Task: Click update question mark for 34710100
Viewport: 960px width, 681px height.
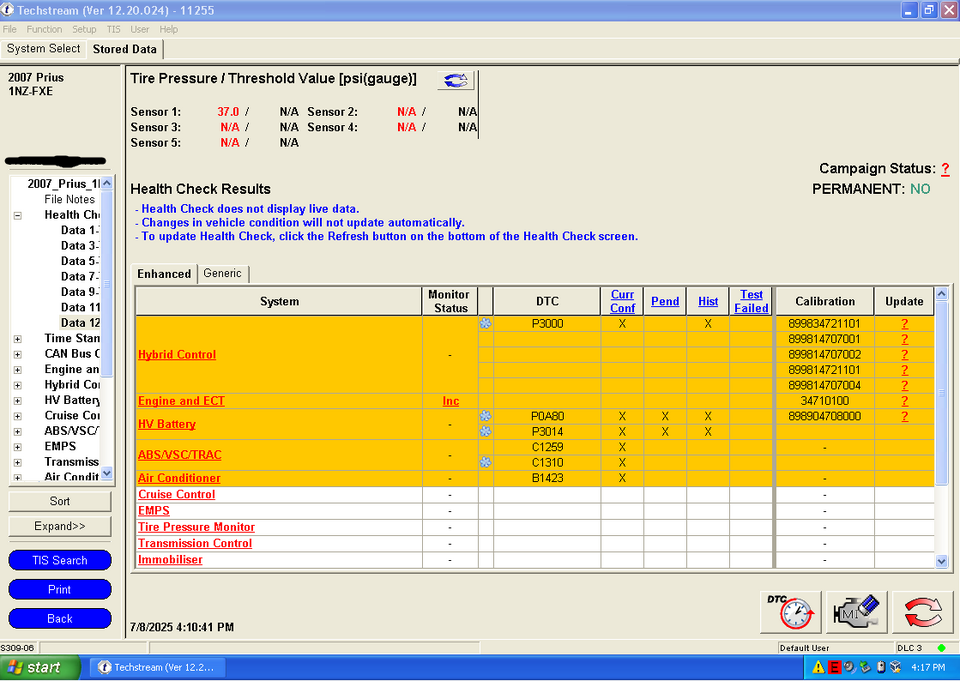Action: pyautogui.click(x=905, y=401)
